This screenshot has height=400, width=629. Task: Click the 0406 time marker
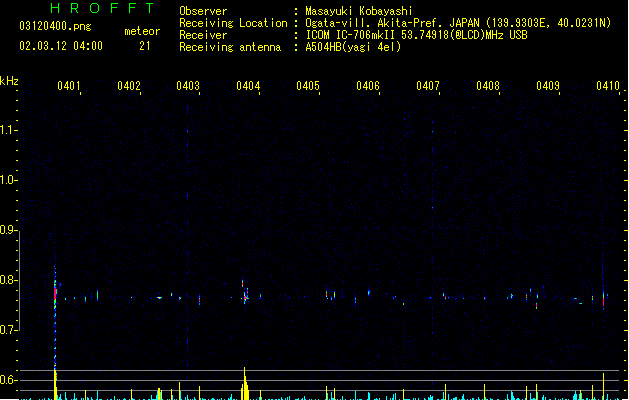tap(368, 86)
